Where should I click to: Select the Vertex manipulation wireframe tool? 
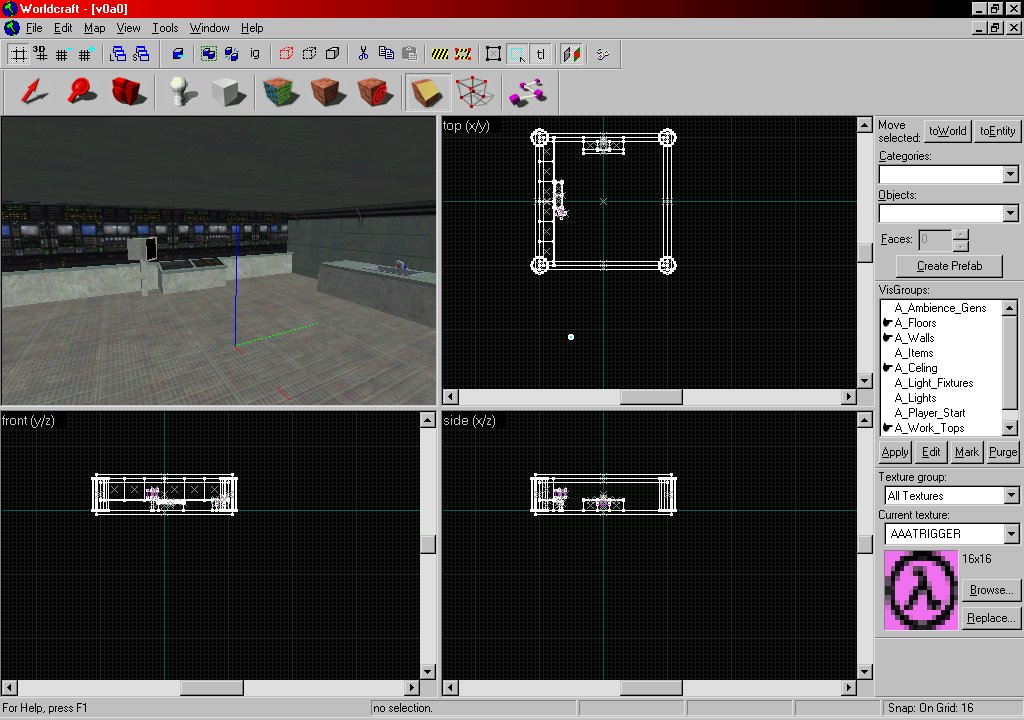coord(474,91)
